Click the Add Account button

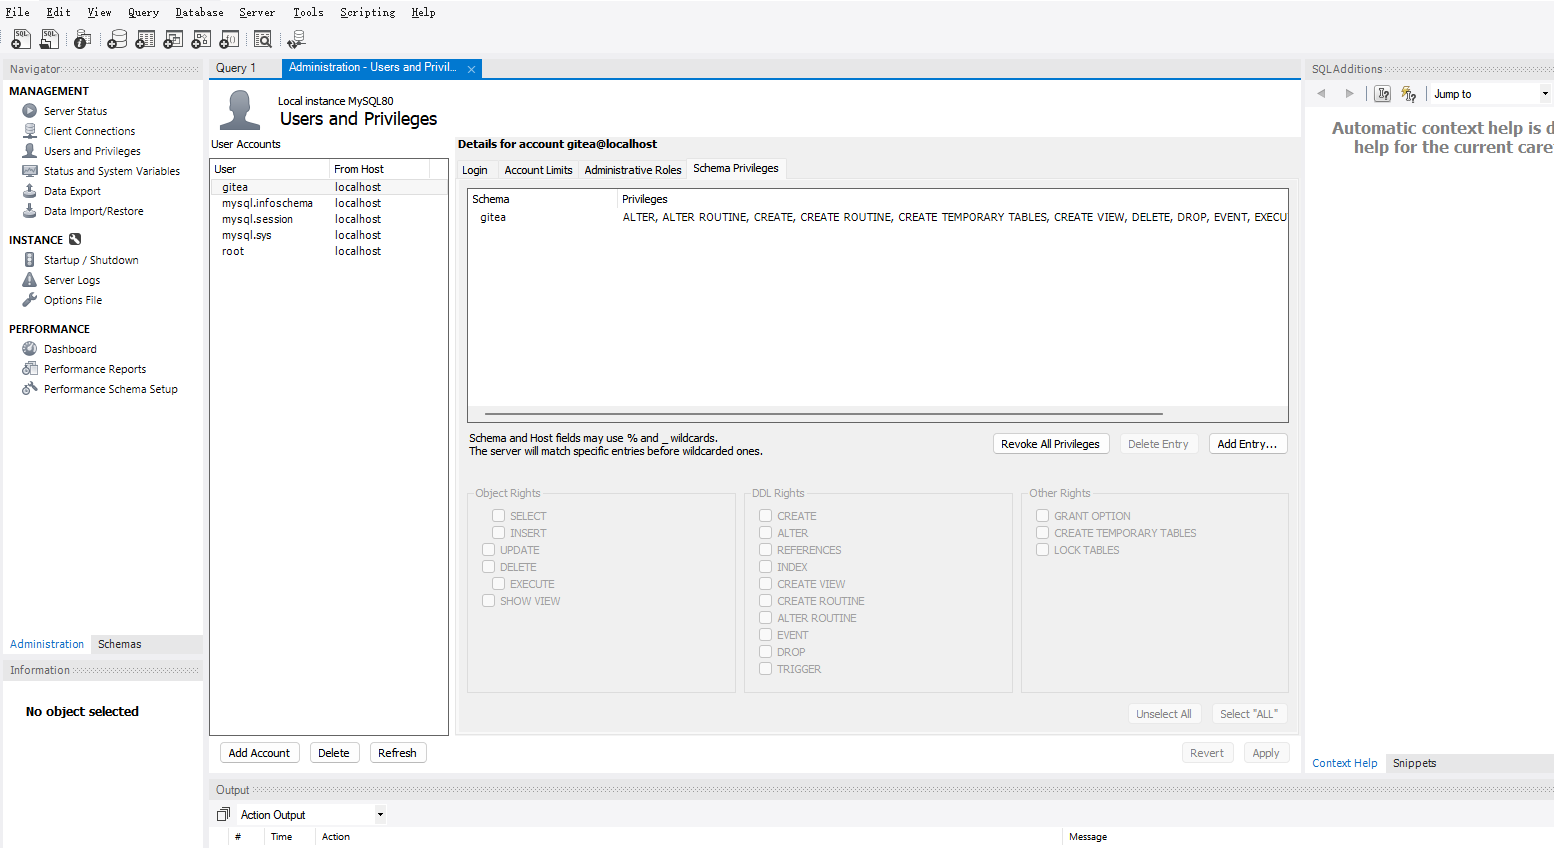pos(259,753)
